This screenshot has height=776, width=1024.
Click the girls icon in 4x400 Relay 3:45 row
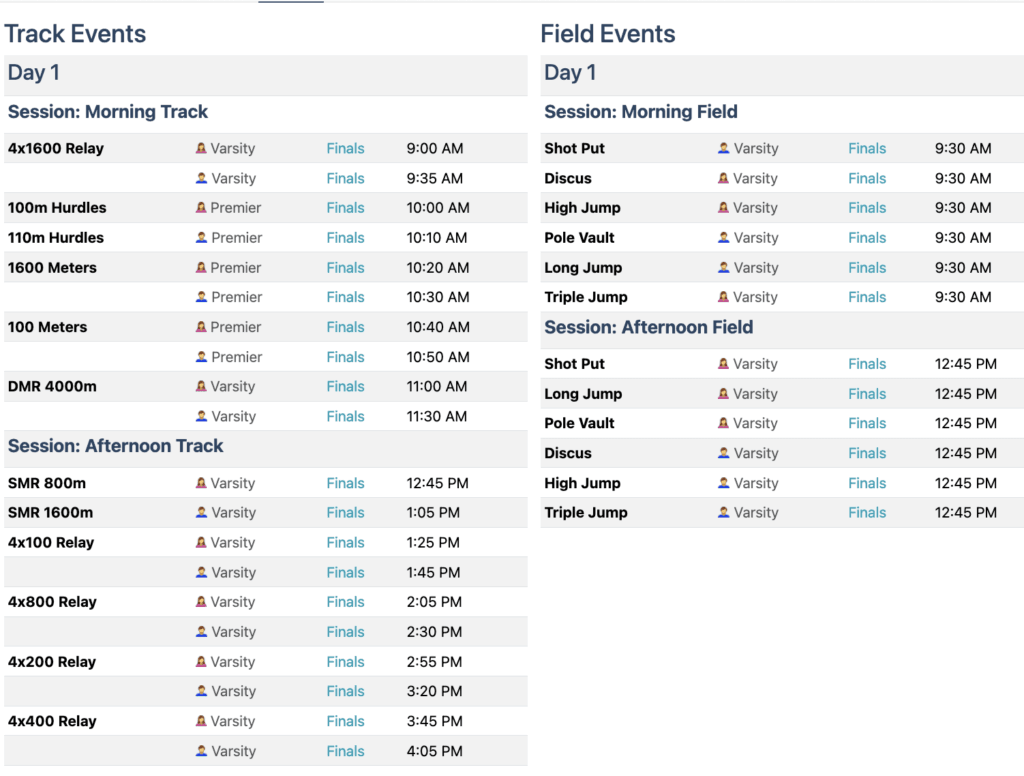pos(201,722)
